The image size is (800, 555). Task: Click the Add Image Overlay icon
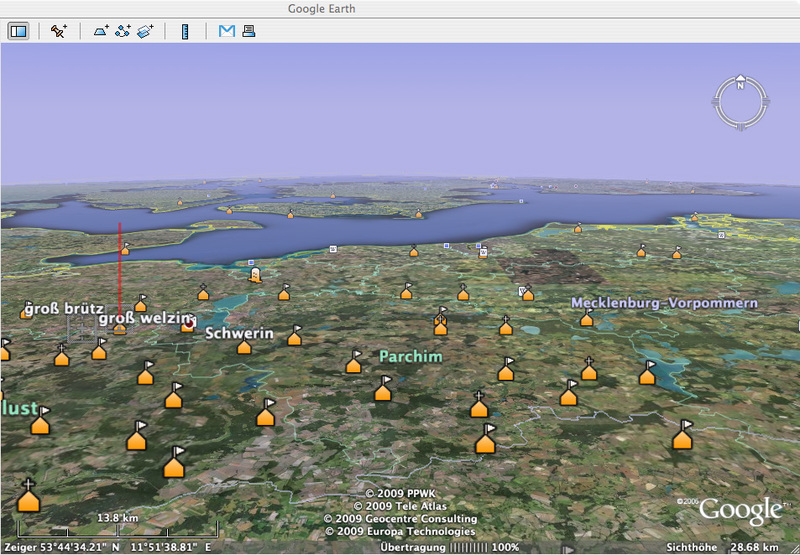click(146, 31)
